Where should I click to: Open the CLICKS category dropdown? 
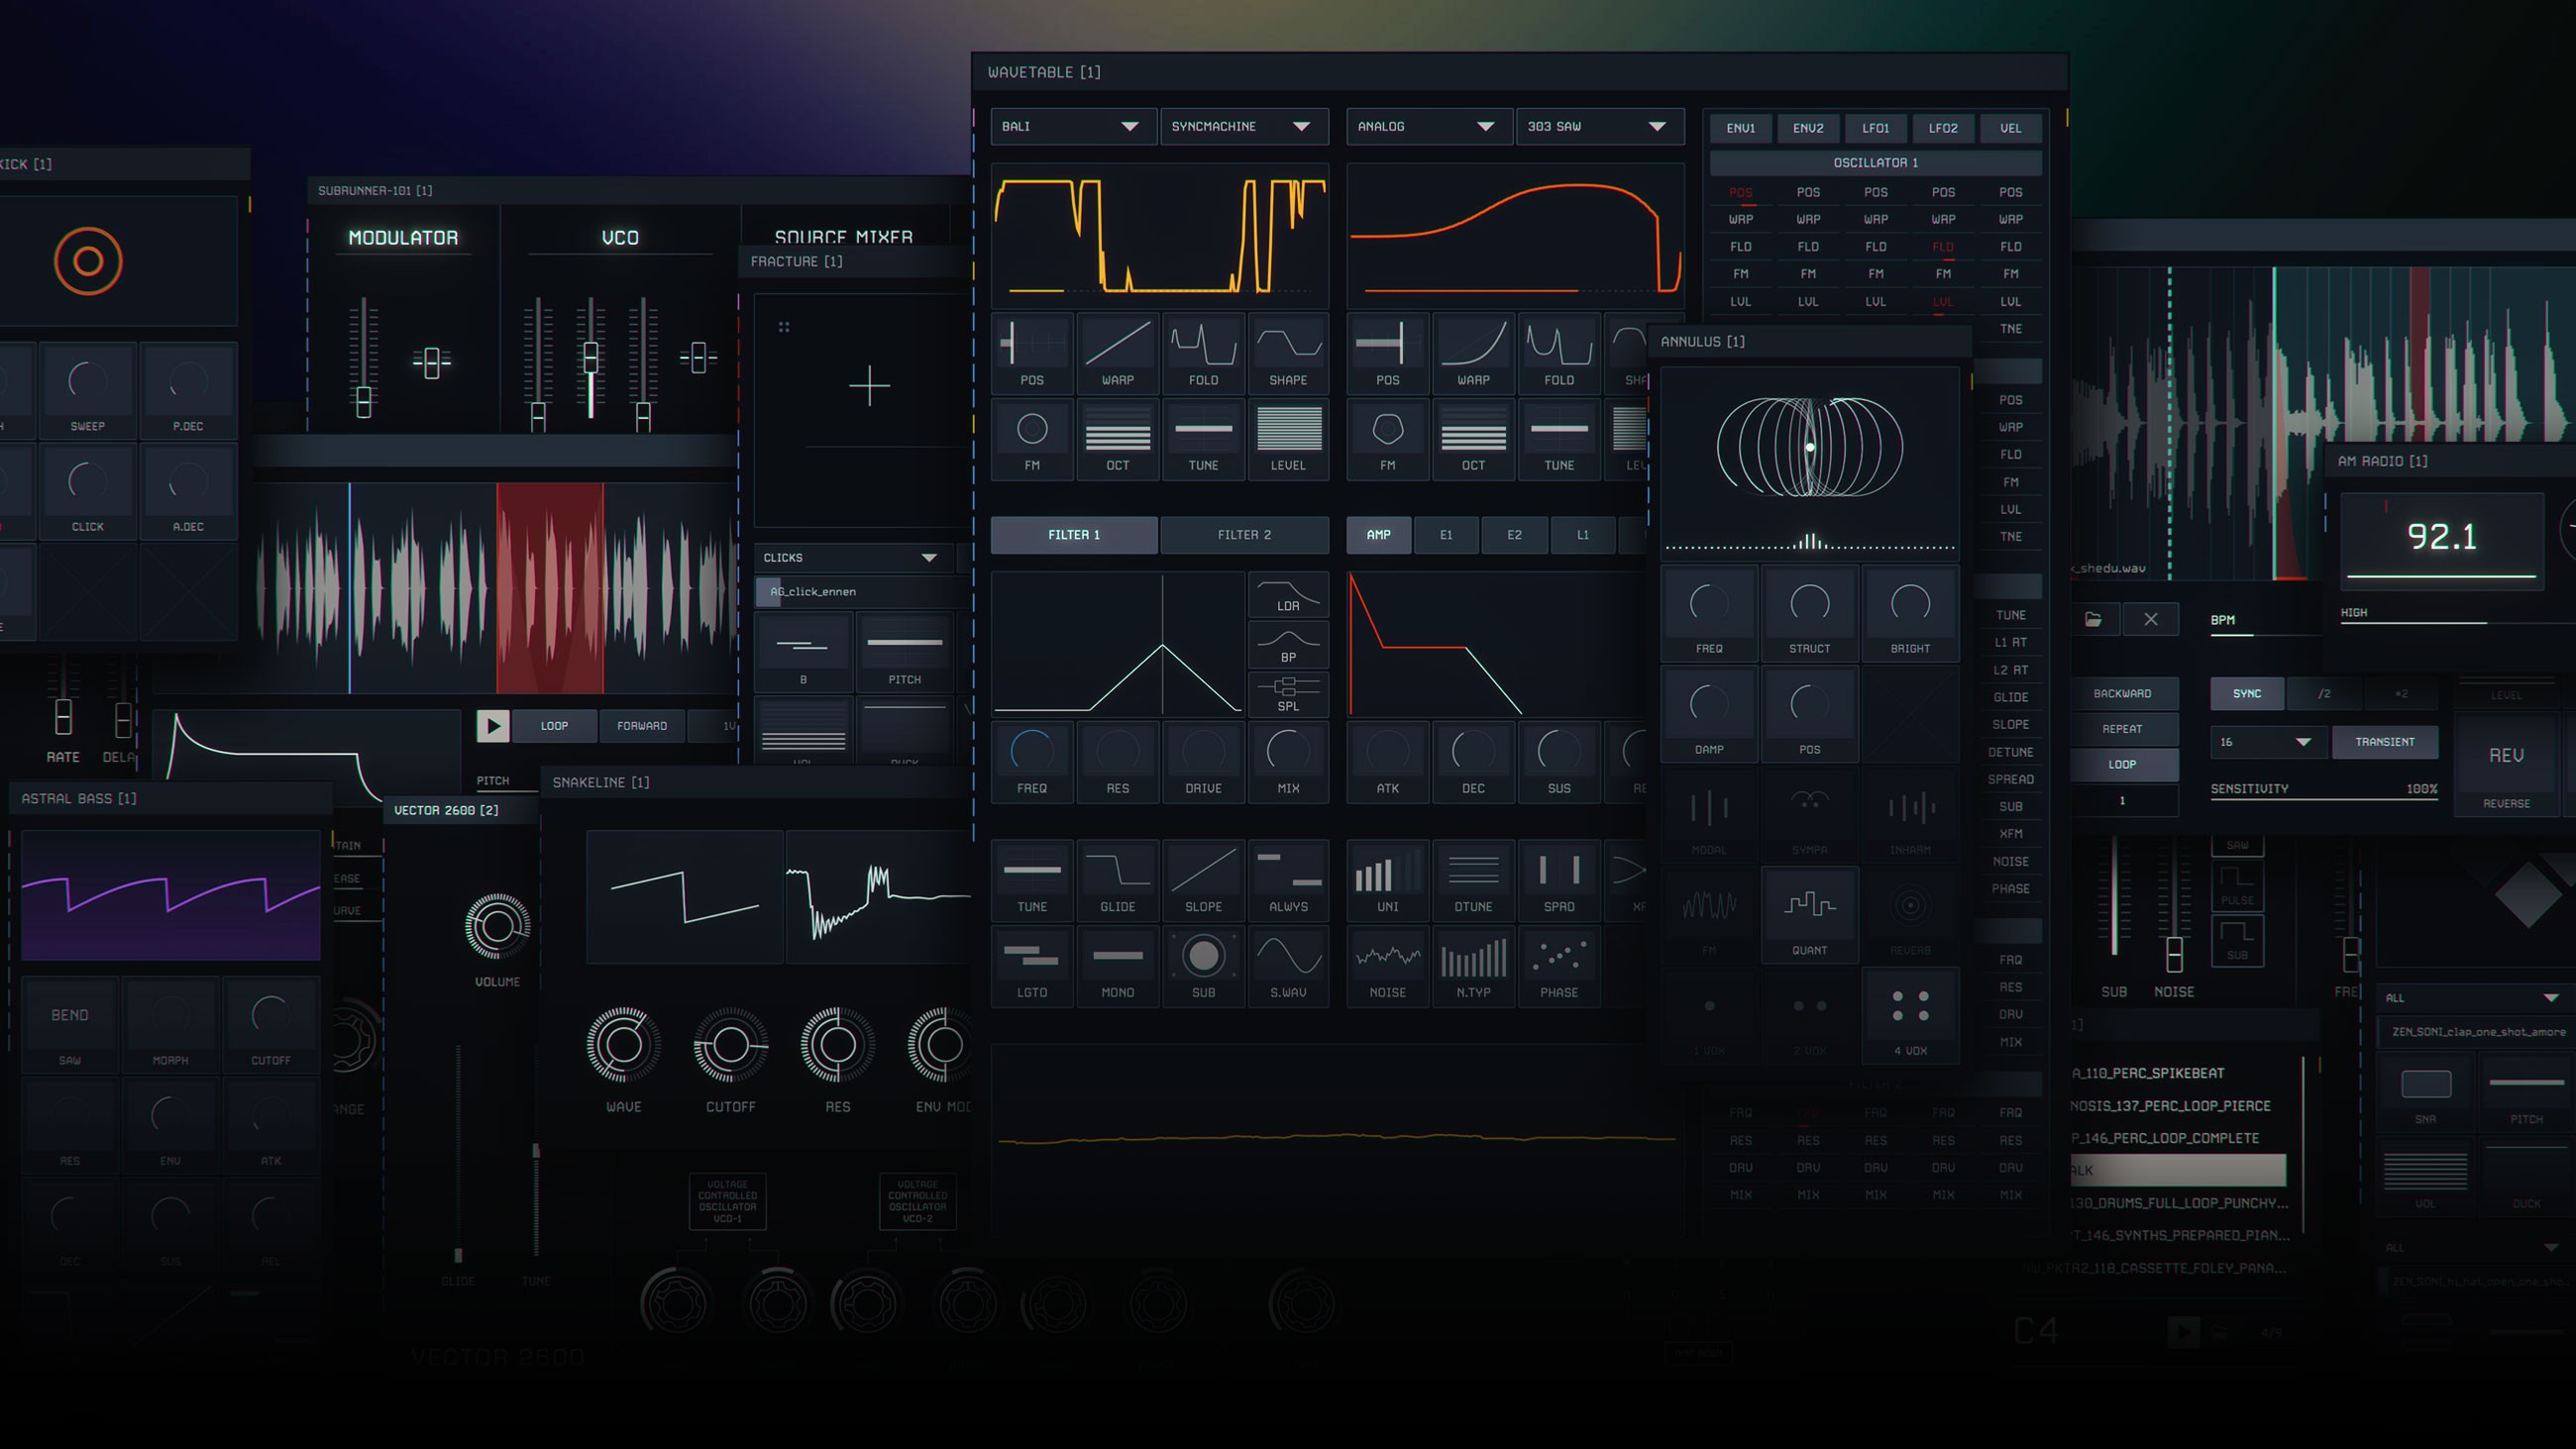[851, 557]
